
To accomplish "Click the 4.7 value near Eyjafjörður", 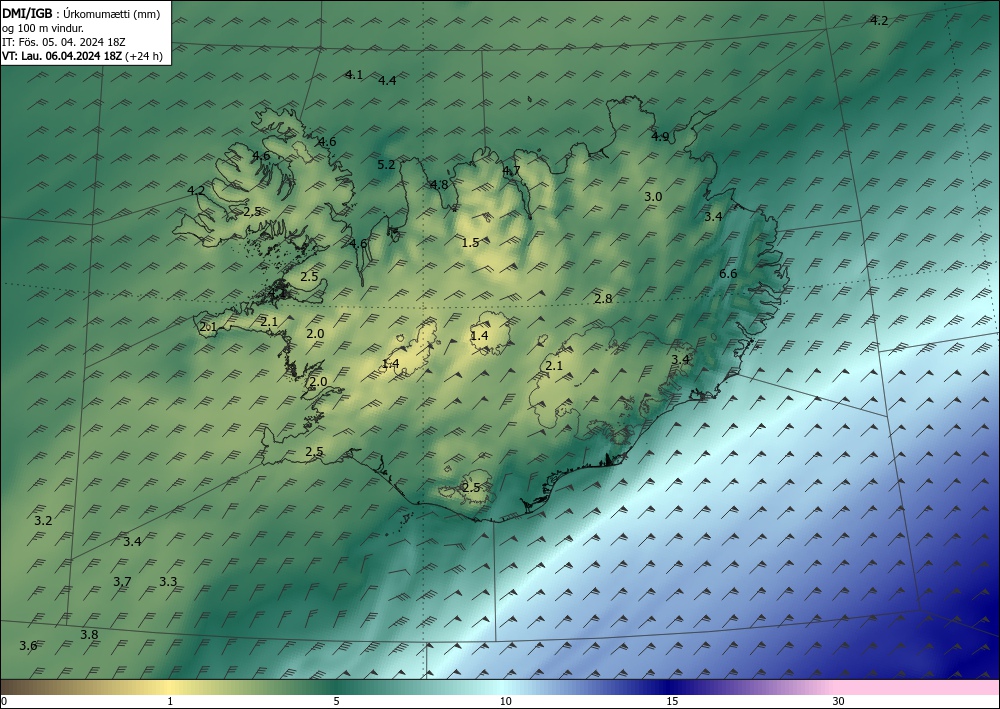I will 511,170.
